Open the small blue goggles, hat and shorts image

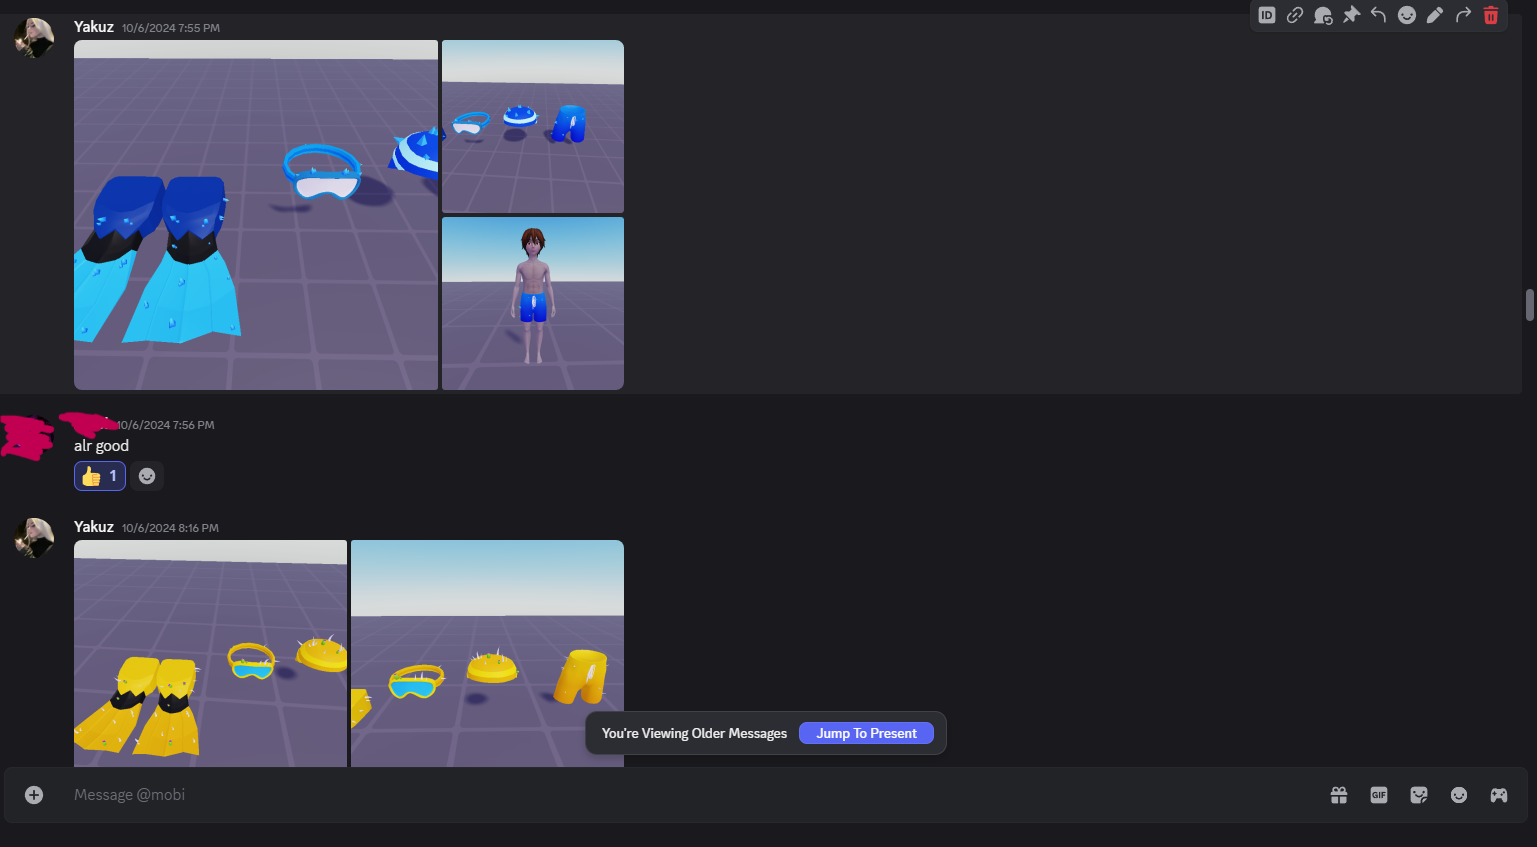coord(533,126)
